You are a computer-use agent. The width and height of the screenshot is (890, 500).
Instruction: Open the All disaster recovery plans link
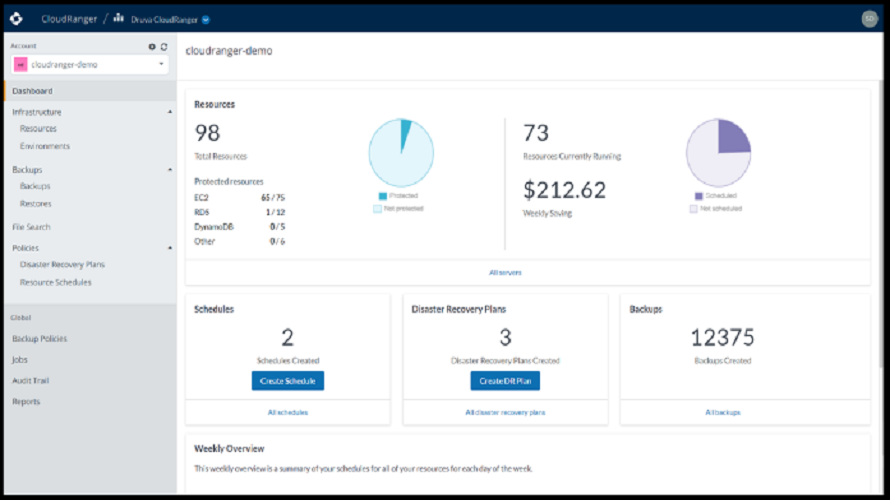pos(505,413)
